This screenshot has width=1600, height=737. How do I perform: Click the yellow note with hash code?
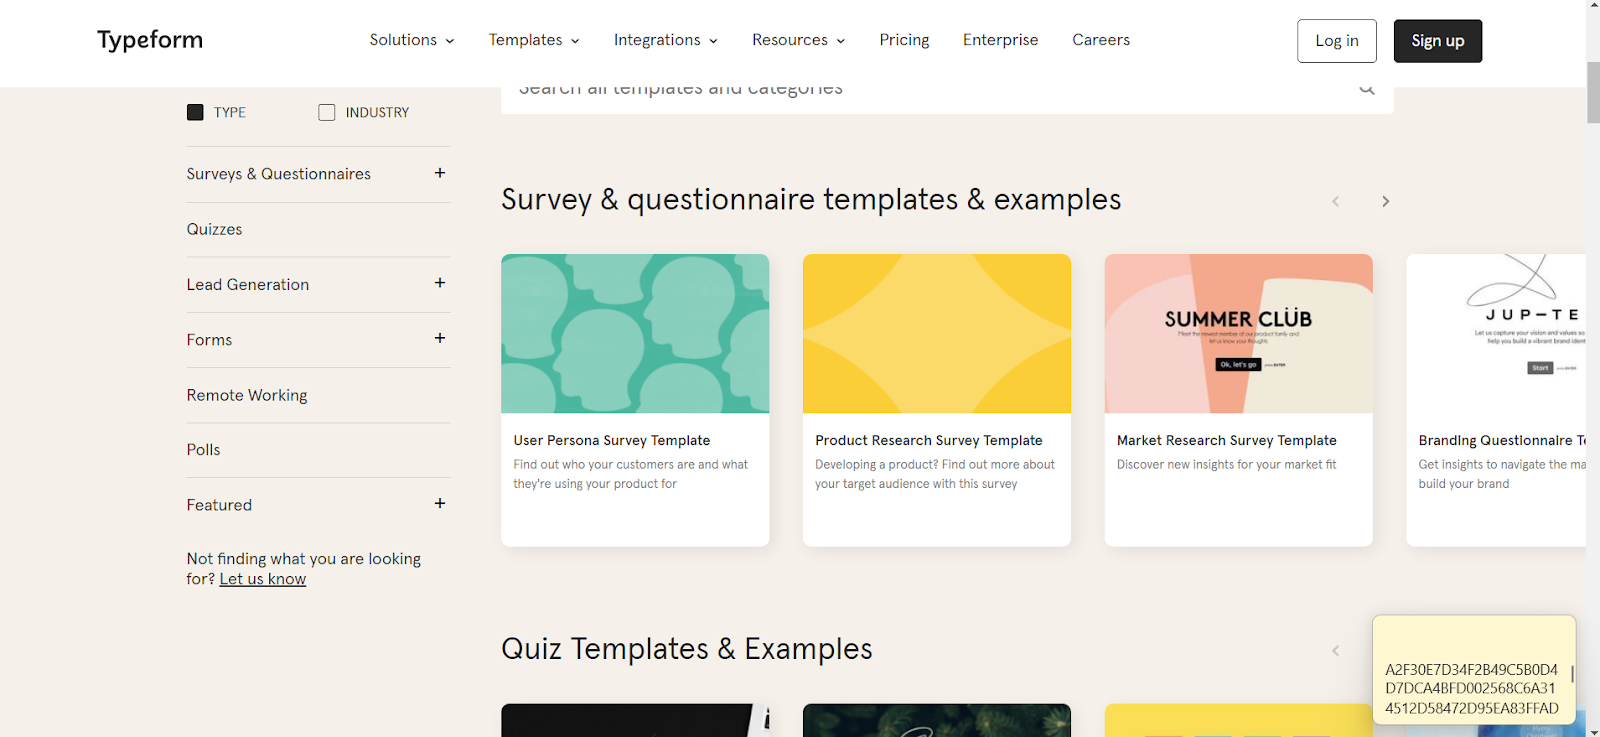click(1474, 670)
